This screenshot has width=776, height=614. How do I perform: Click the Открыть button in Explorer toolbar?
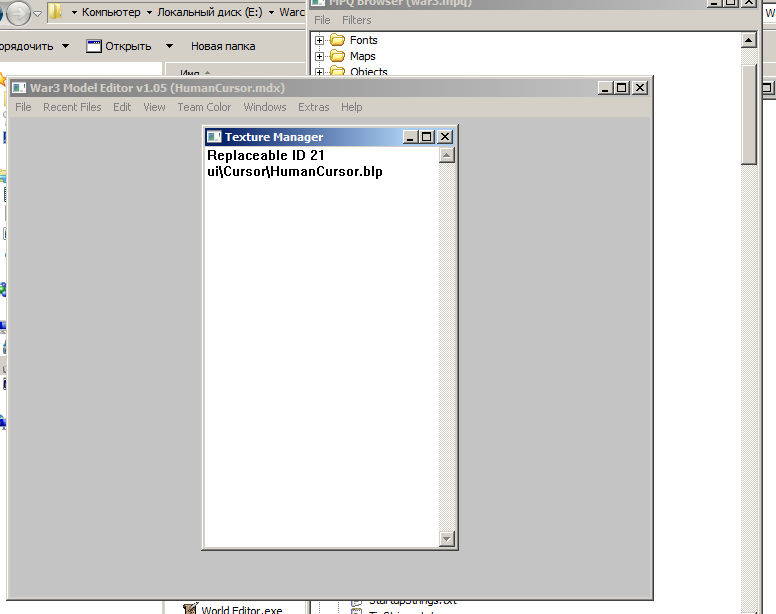[x=119, y=47]
